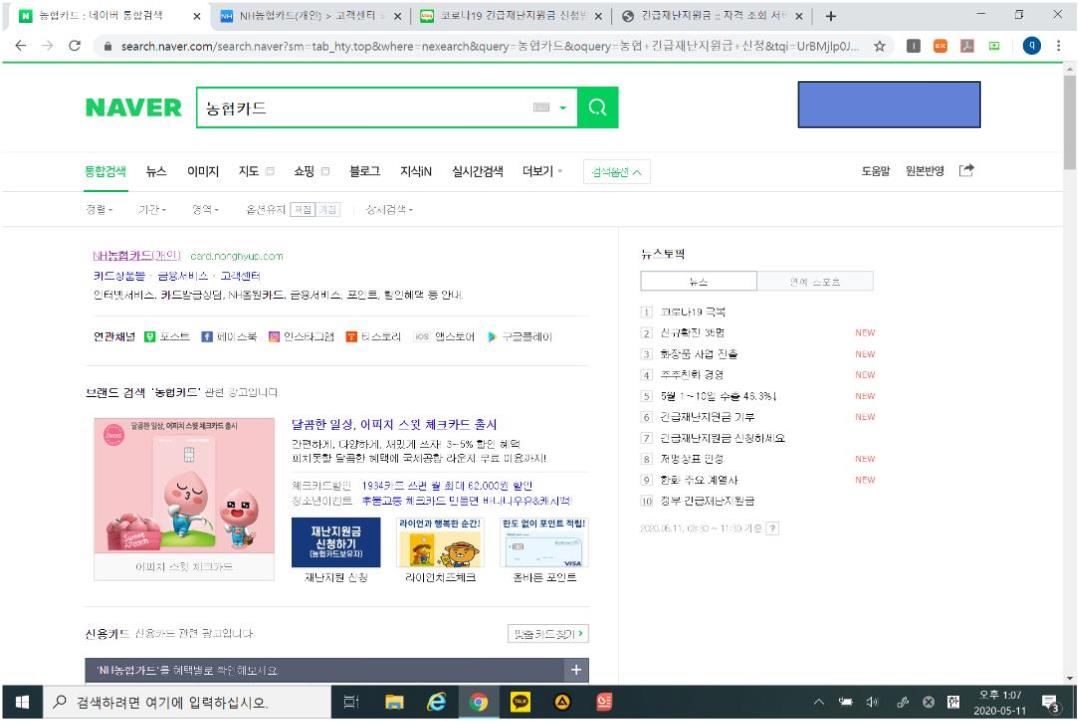Image resolution: width=1079 pixels, height=721 pixels.
Task: Open the 재난지원금 신청하기 banner thumbnail
Action: coord(336,542)
